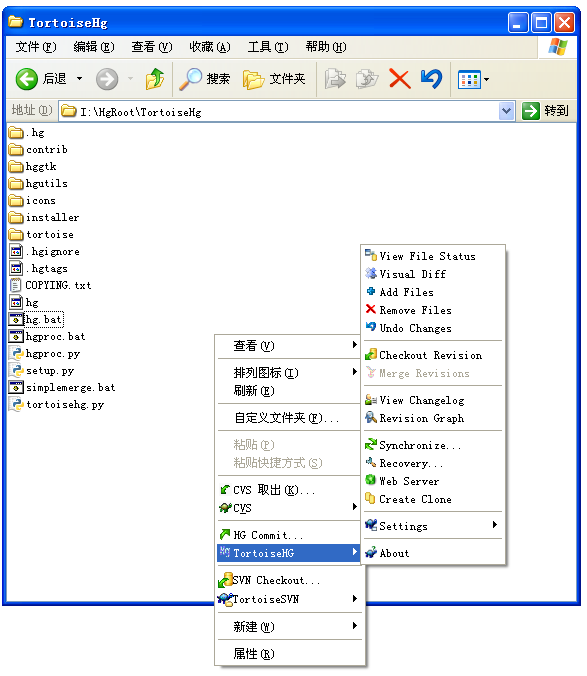This screenshot has height=676, width=587.
Task: Choose Add Files with the plus icon
Action: point(433,292)
